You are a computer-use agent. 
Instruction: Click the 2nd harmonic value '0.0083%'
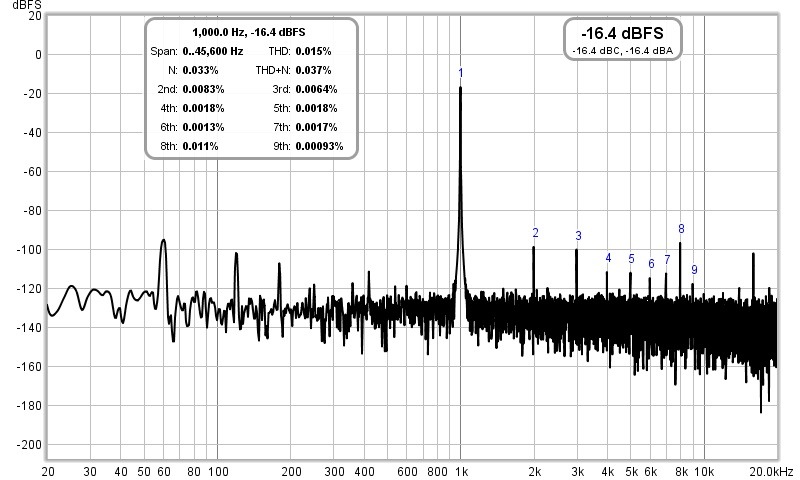point(203,89)
